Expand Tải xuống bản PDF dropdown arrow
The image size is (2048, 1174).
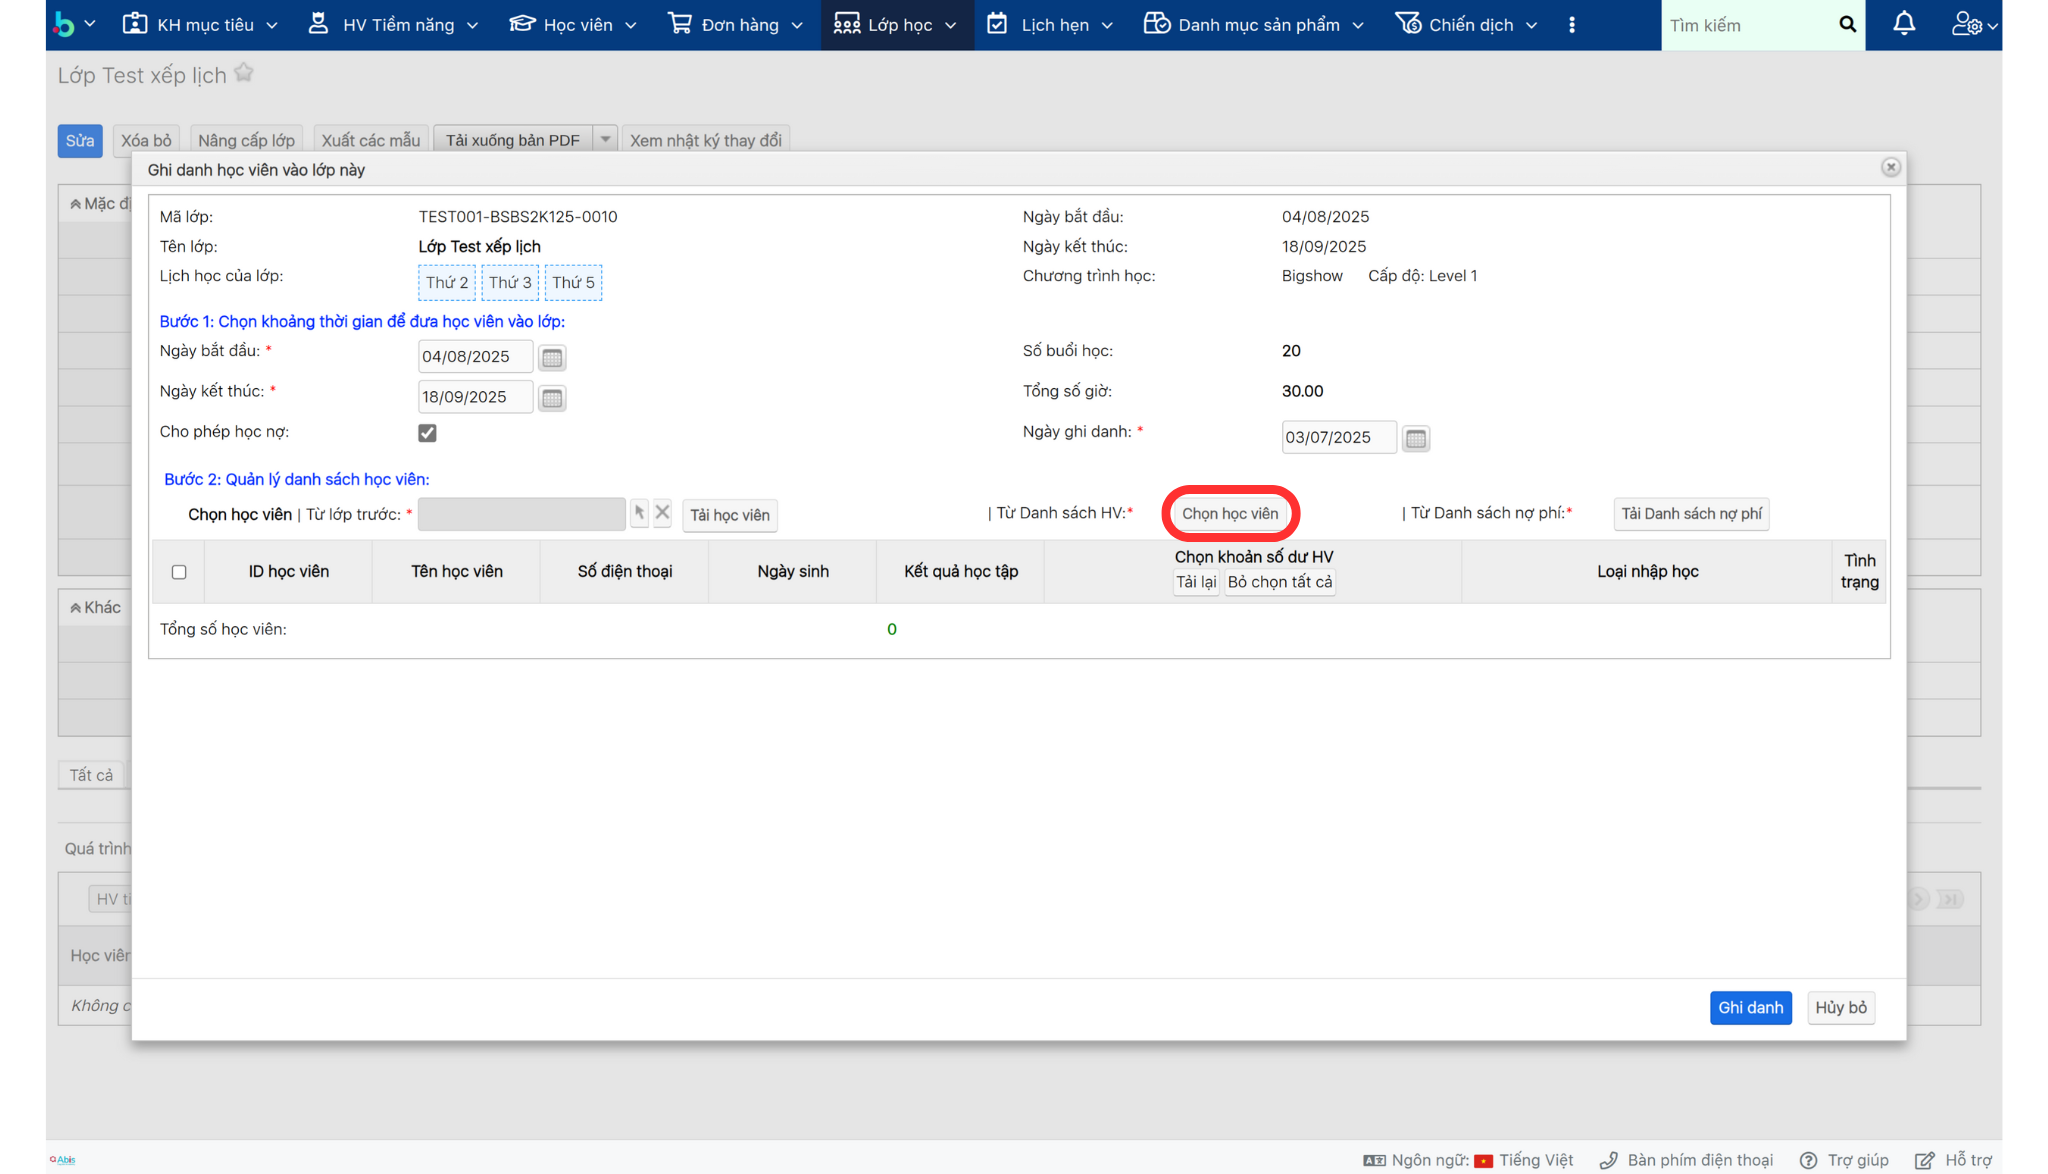click(x=605, y=140)
